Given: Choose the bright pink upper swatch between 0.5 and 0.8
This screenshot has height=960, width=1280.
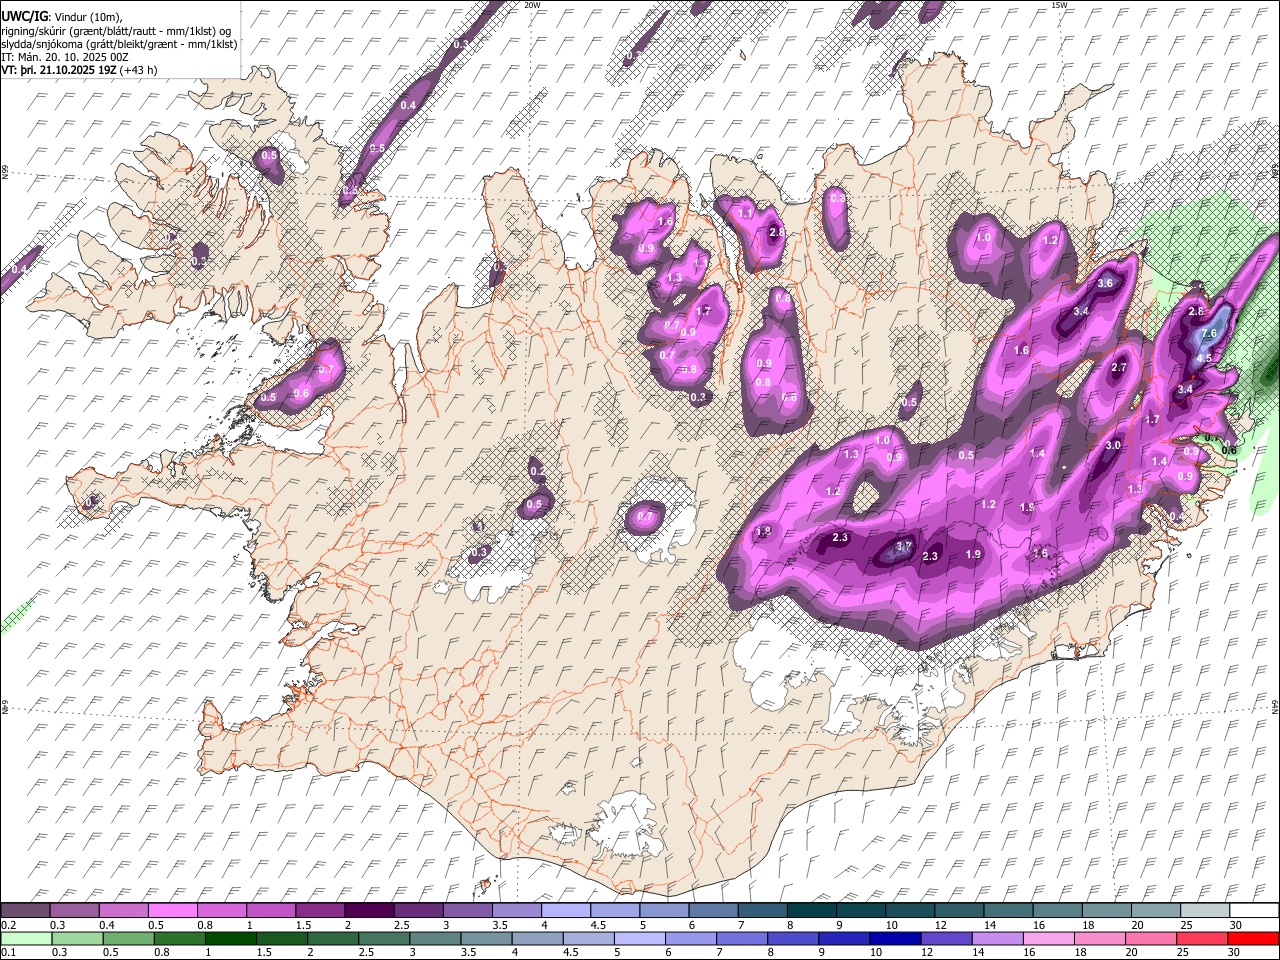Looking at the screenshot, I should click(173, 910).
